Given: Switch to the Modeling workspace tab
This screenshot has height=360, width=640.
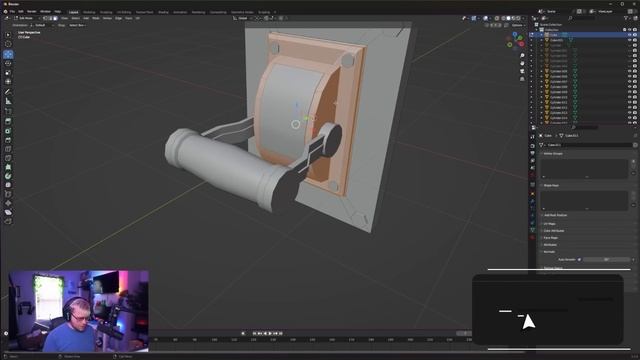Looking at the screenshot, I should click(89, 12).
